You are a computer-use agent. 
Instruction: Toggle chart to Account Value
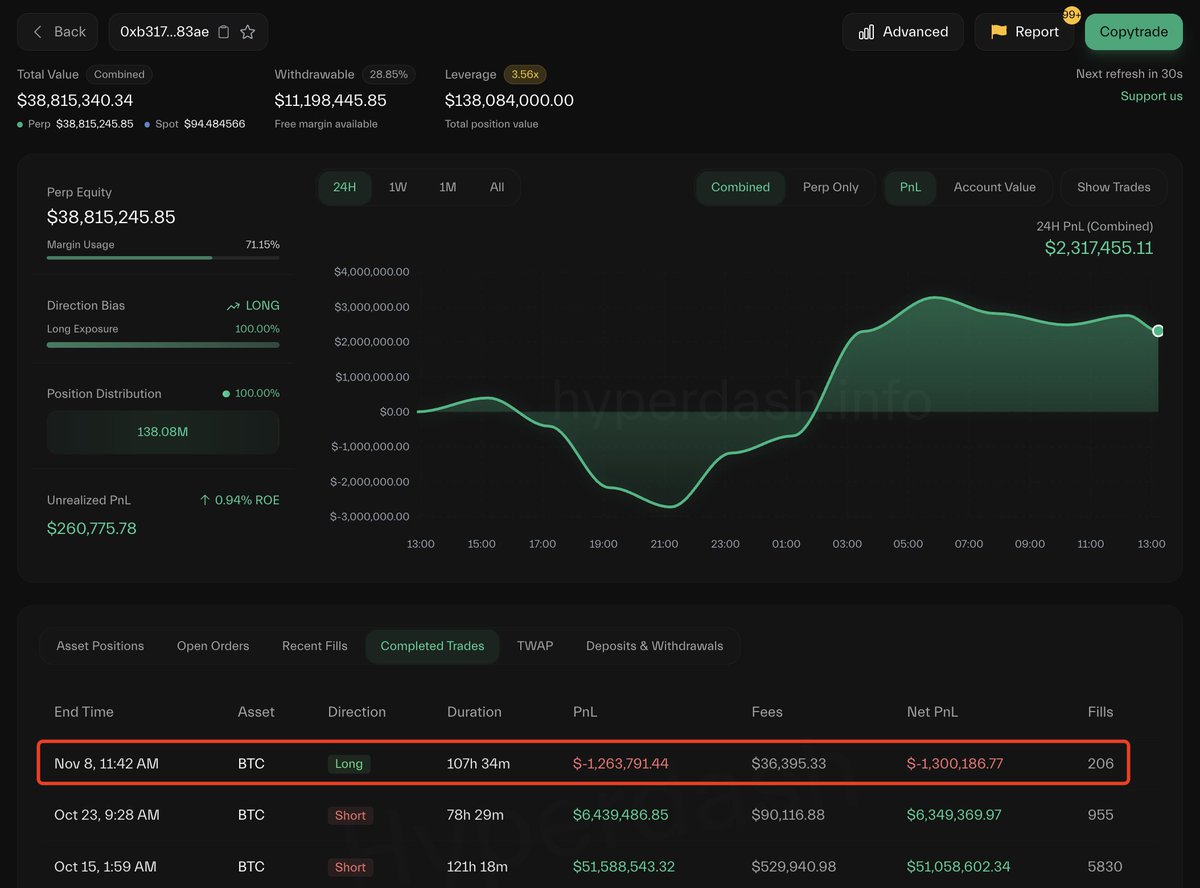pyautogui.click(x=994, y=187)
